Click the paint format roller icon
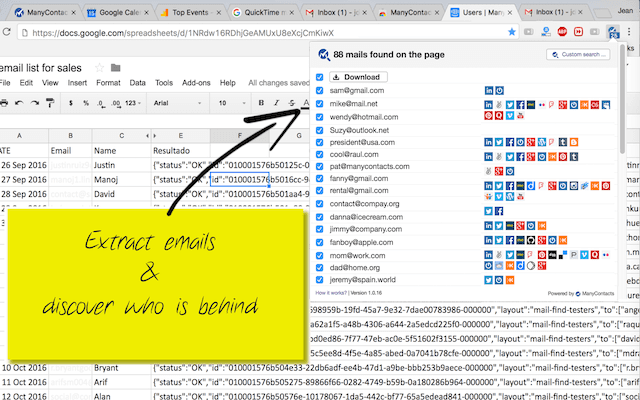 pyautogui.click(x=50, y=103)
